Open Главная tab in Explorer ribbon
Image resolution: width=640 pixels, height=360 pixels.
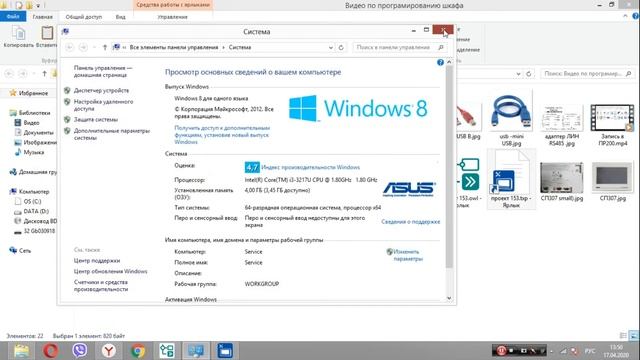(42, 17)
